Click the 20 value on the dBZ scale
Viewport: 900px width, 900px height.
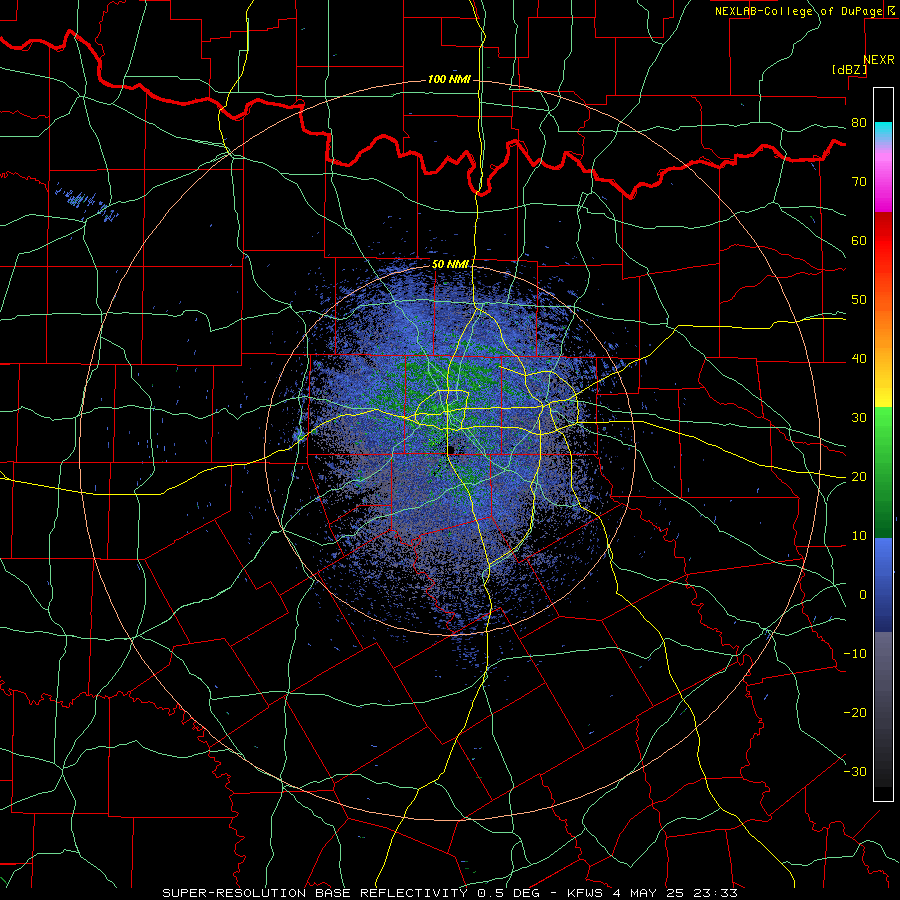(x=859, y=476)
